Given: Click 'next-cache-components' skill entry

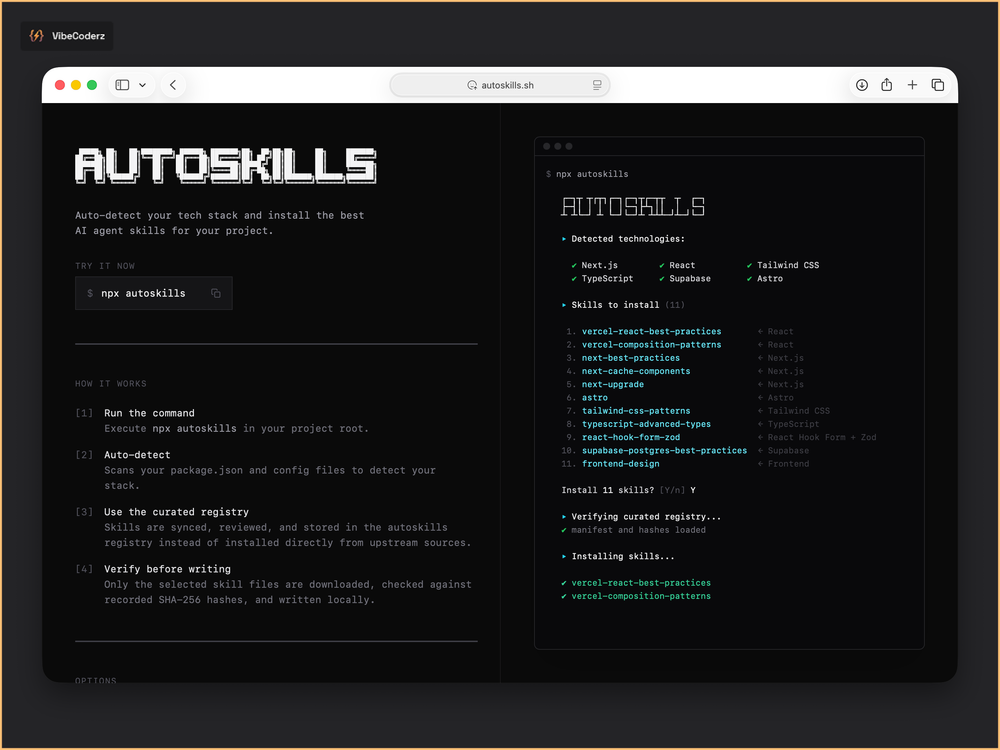Looking at the screenshot, I should (636, 371).
